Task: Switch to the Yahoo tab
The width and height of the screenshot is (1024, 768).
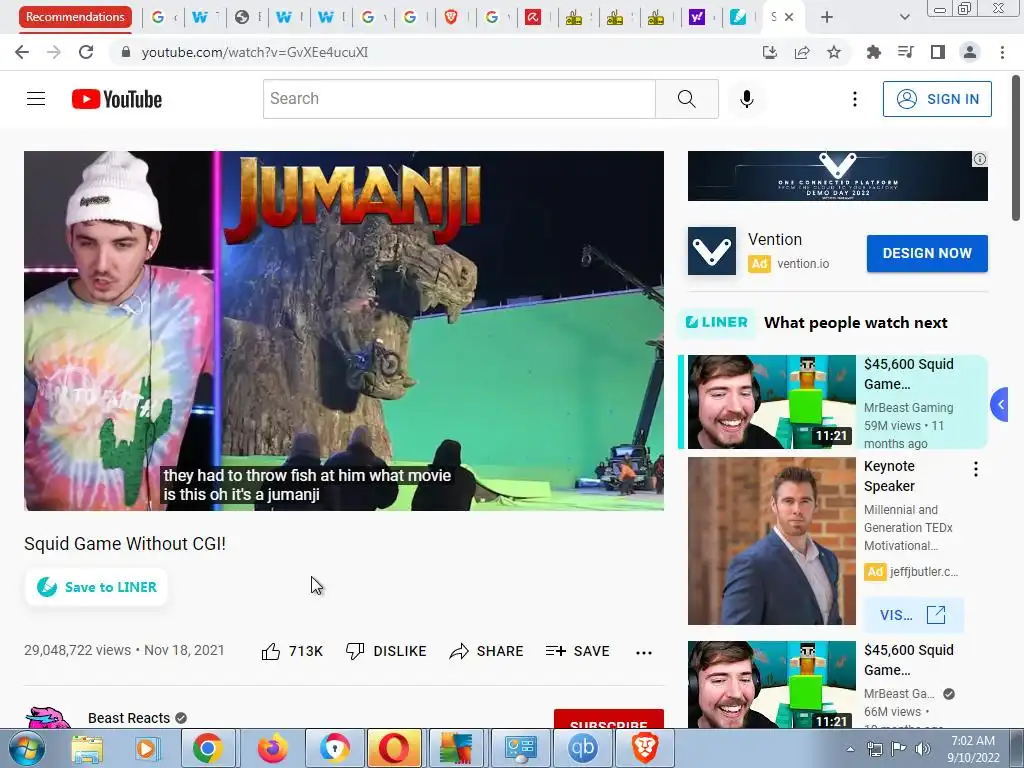Action: (697, 17)
